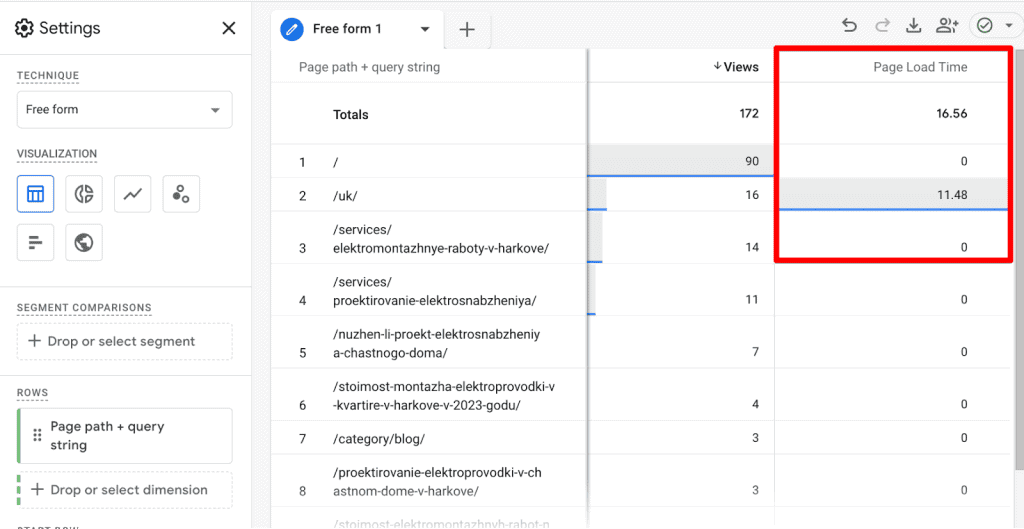
Task: Select the Scatter plot visualization icon
Action: tap(181, 194)
